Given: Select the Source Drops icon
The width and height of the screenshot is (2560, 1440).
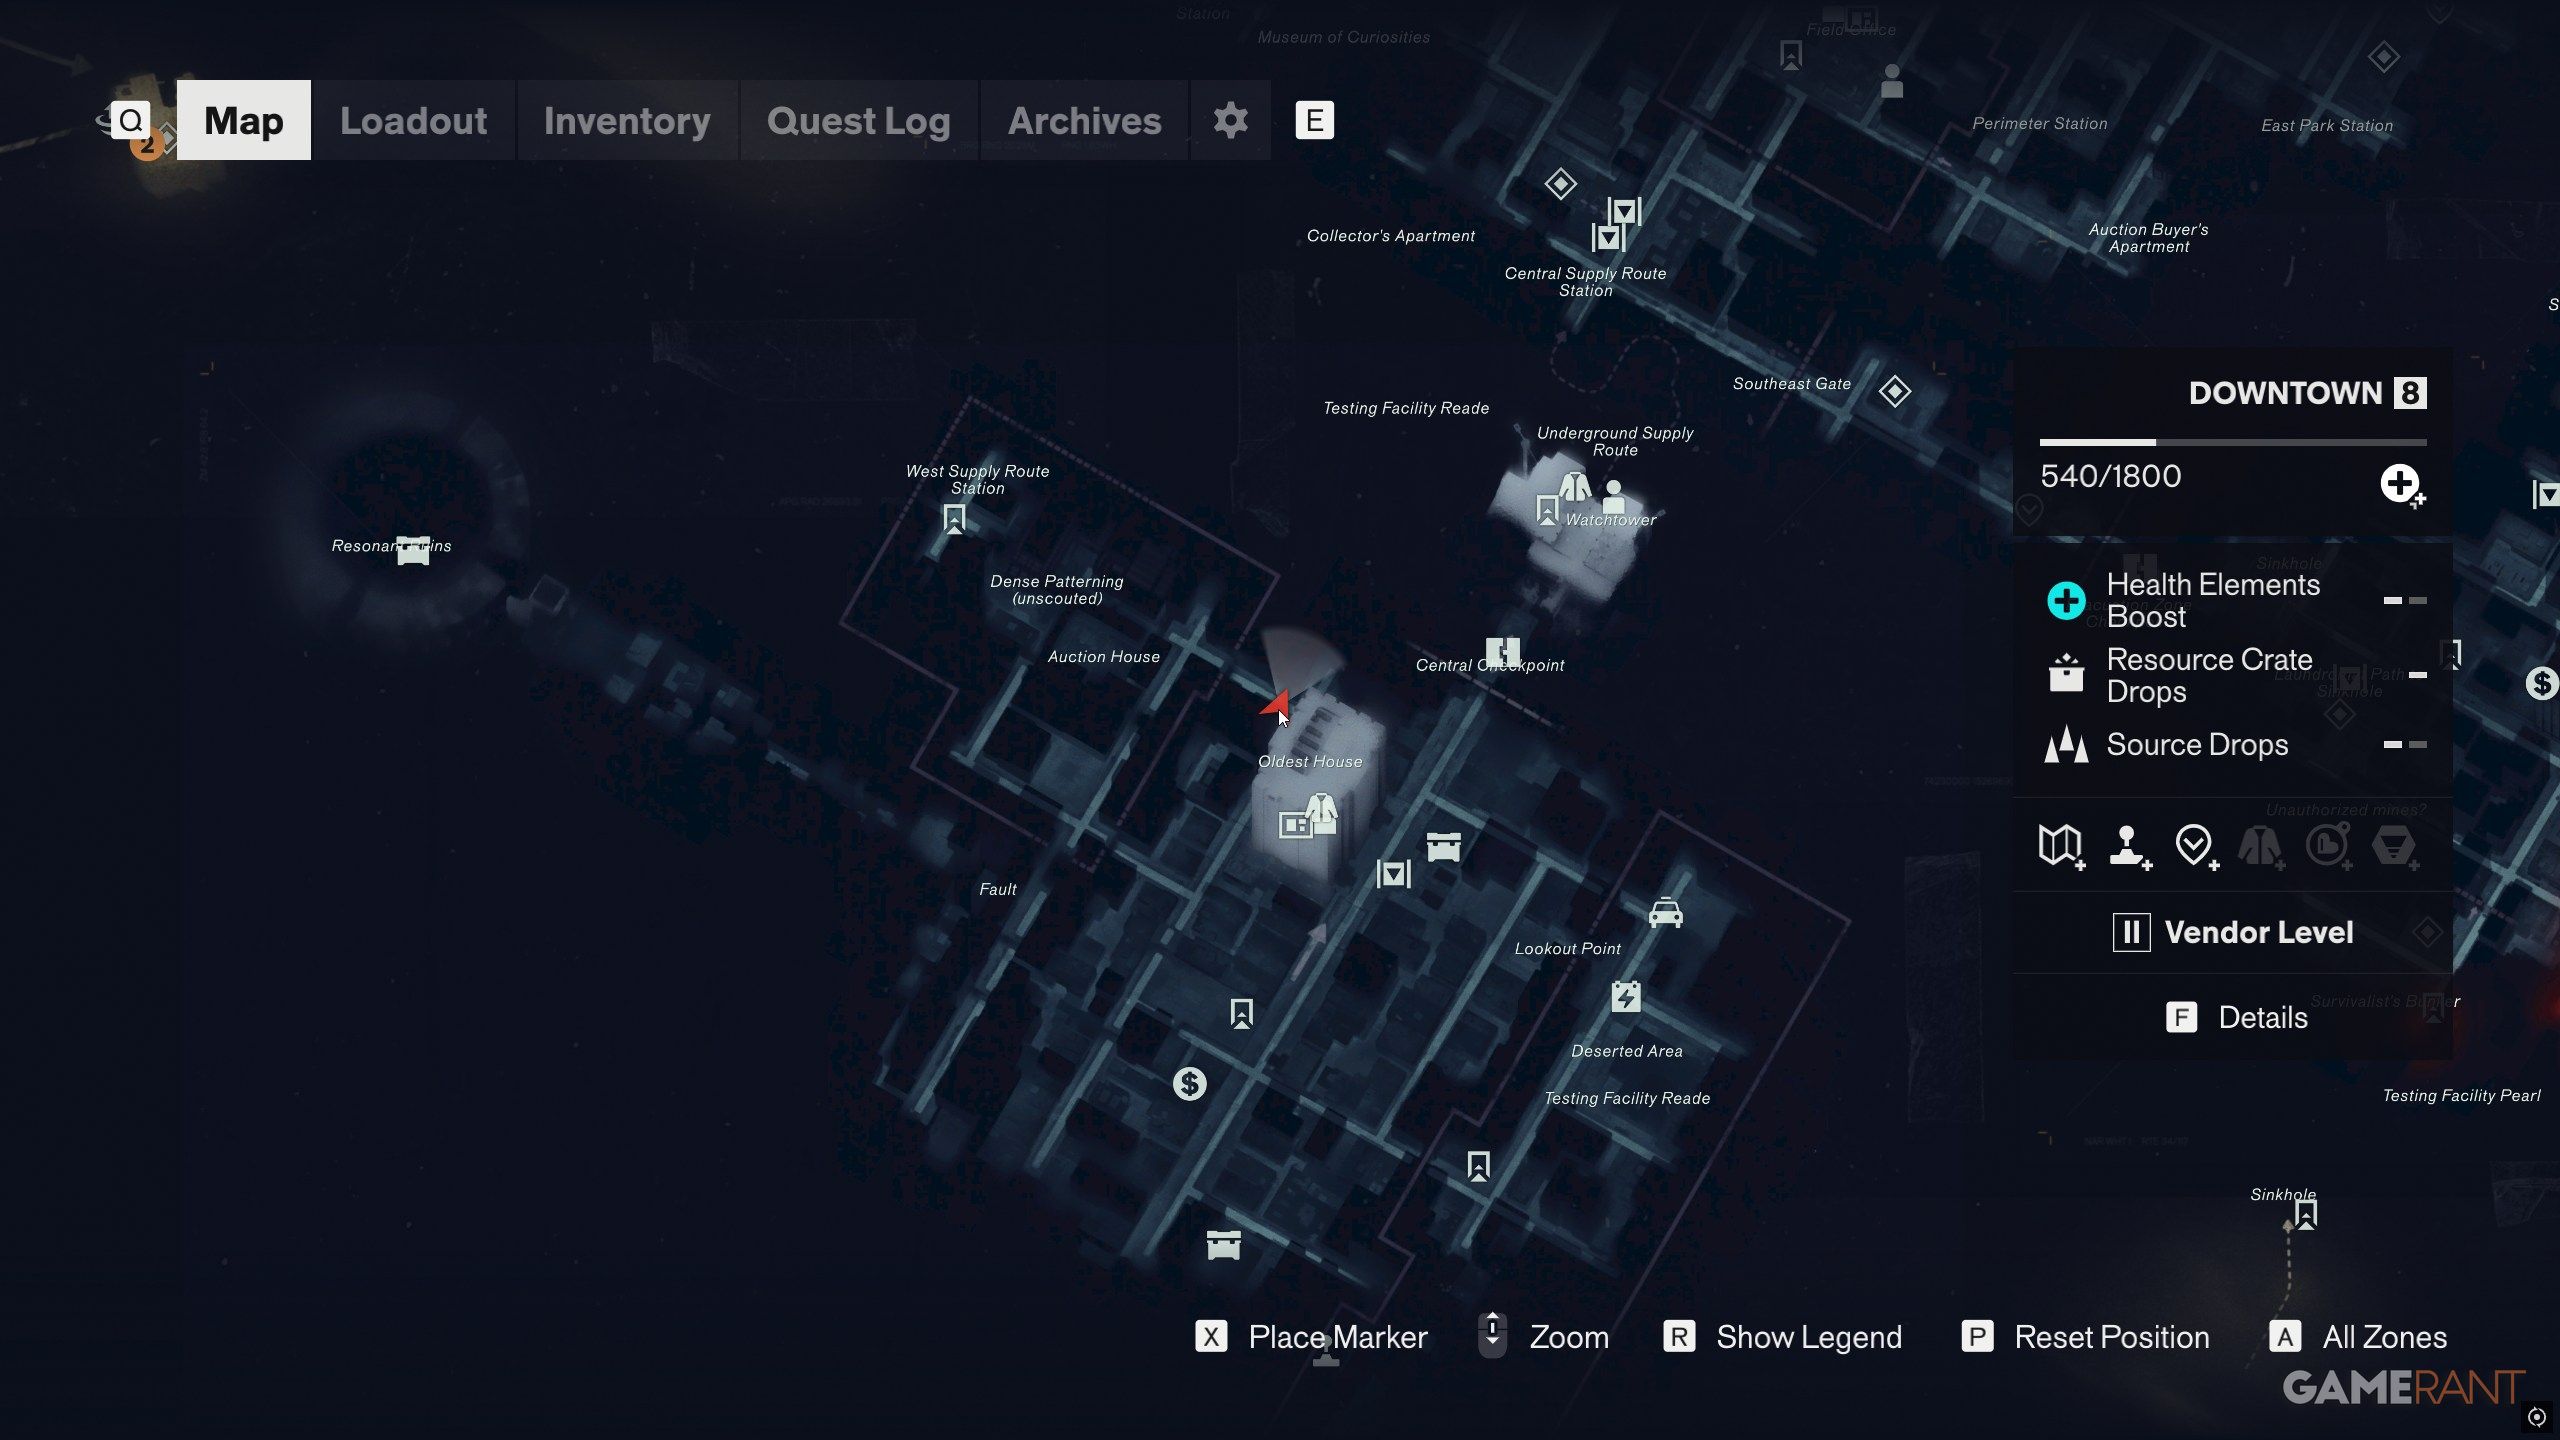Looking at the screenshot, I should click(2066, 745).
